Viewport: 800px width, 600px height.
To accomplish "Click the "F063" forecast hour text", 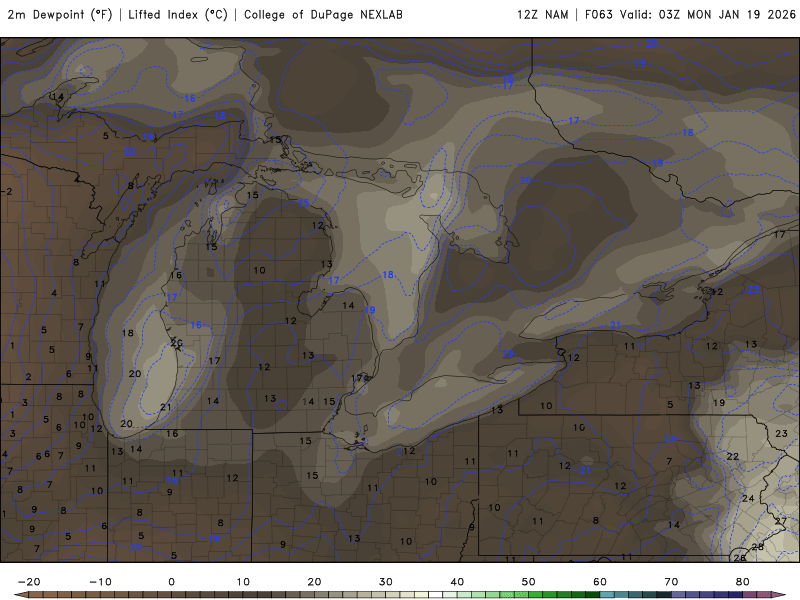I will pos(598,15).
